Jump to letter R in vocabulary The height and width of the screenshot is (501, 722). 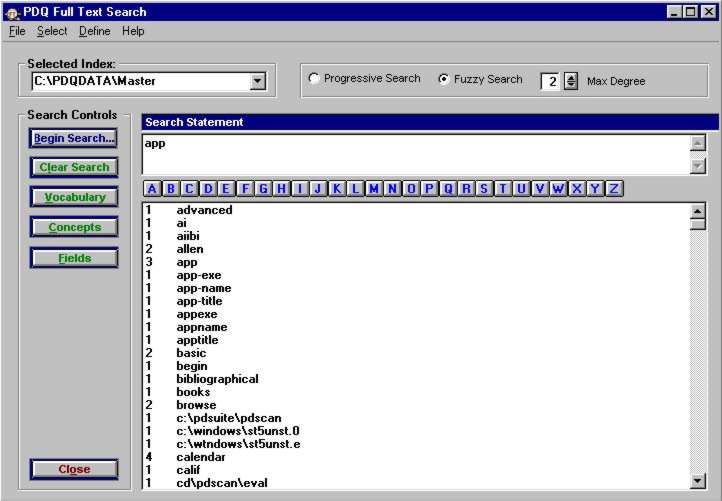point(466,188)
